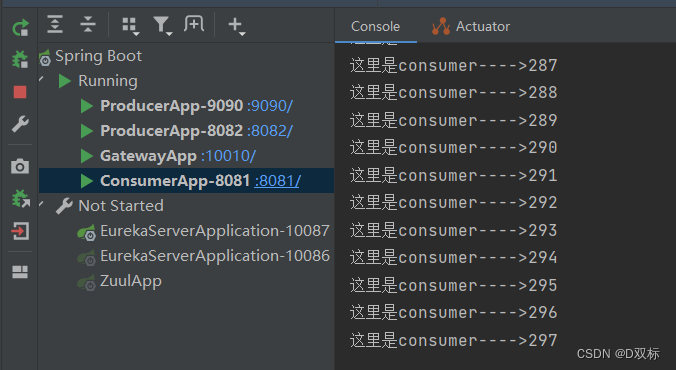676x370 pixels.
Task: Click the Spring Boot node icon
Action: [45, 57]
